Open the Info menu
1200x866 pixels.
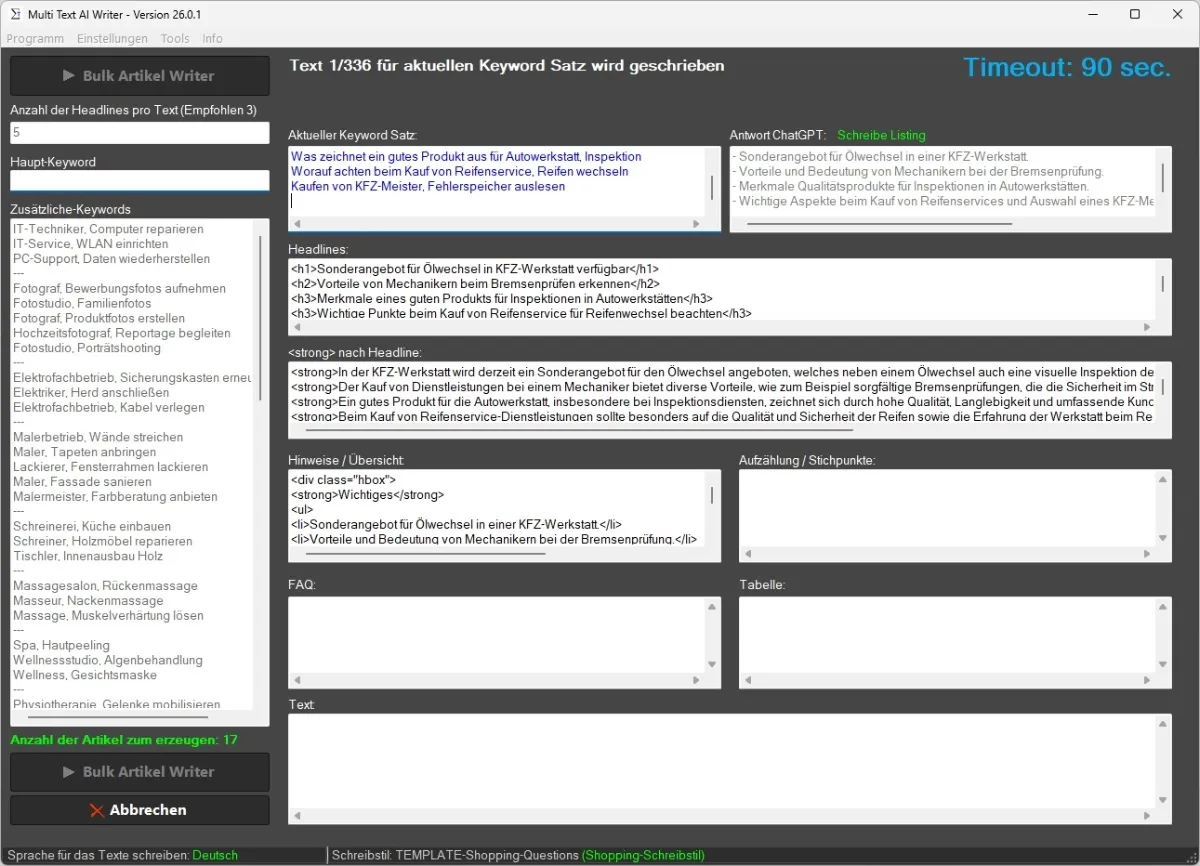pos(212,38)
